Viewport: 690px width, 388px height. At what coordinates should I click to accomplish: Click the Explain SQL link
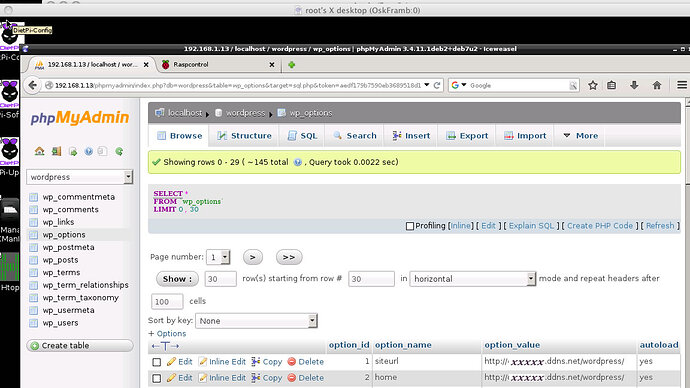(x=531, y=226)
